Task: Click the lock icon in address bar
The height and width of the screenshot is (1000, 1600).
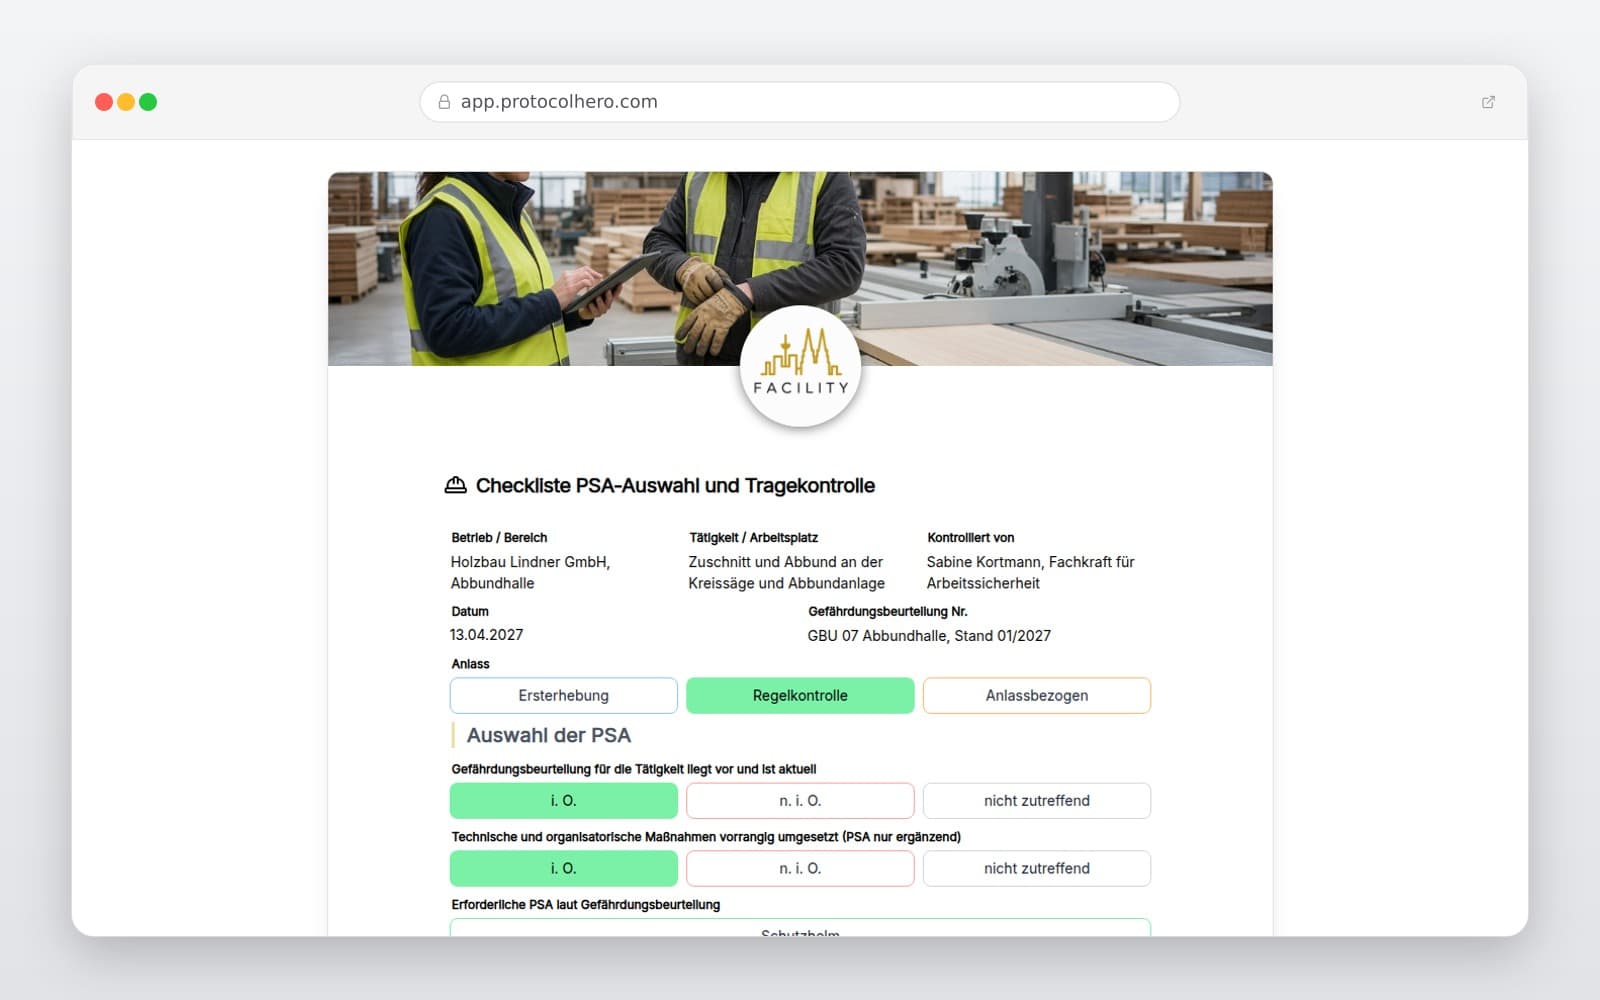Action: click(444, 102)
